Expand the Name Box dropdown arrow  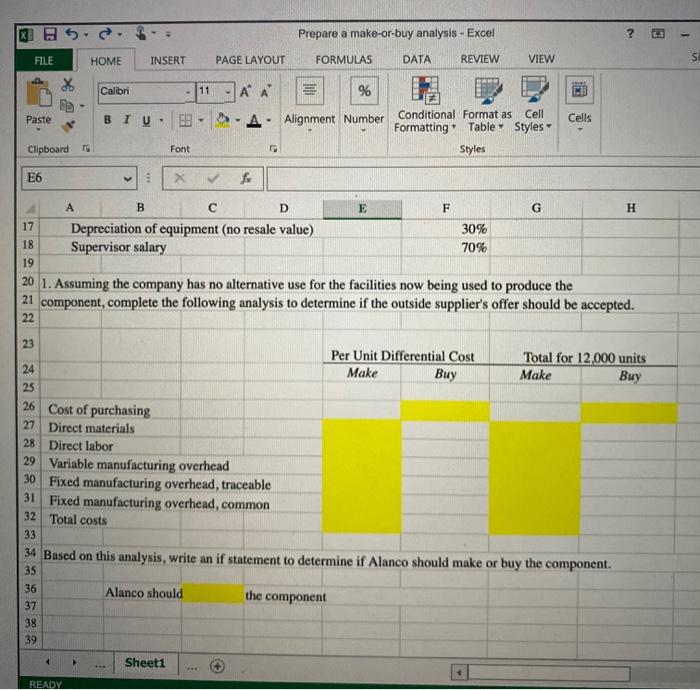point(128,179)
